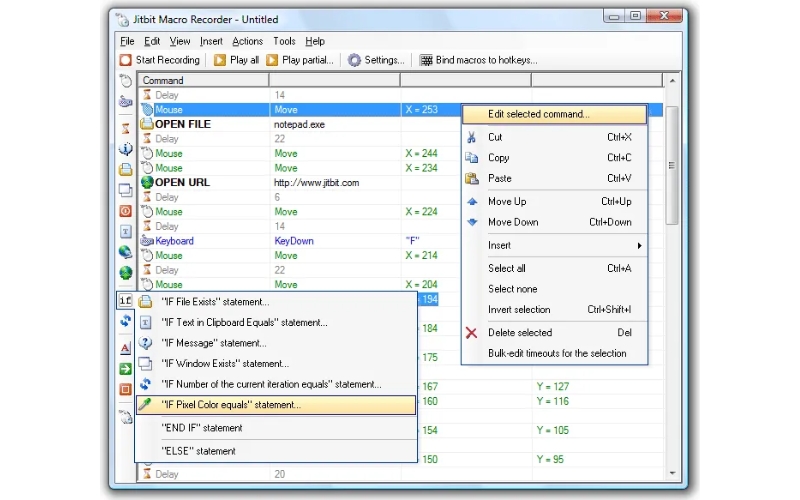The width and height of the screenshot is (800, 500).
Task: Select "IF Window Exists" statement... option
Action: click(x=276, y=364)
